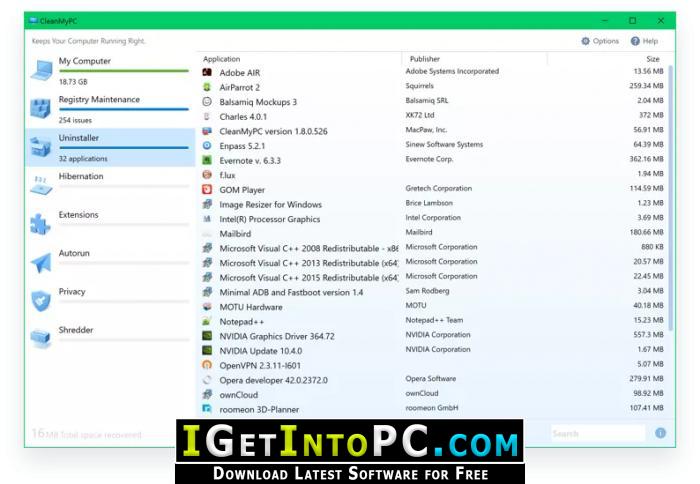The height and width of the screenshot is (484, 700).
Task: Click the Sinew Software Systems publisher cell
Action: pyautogui.click(x=444, y=144)
